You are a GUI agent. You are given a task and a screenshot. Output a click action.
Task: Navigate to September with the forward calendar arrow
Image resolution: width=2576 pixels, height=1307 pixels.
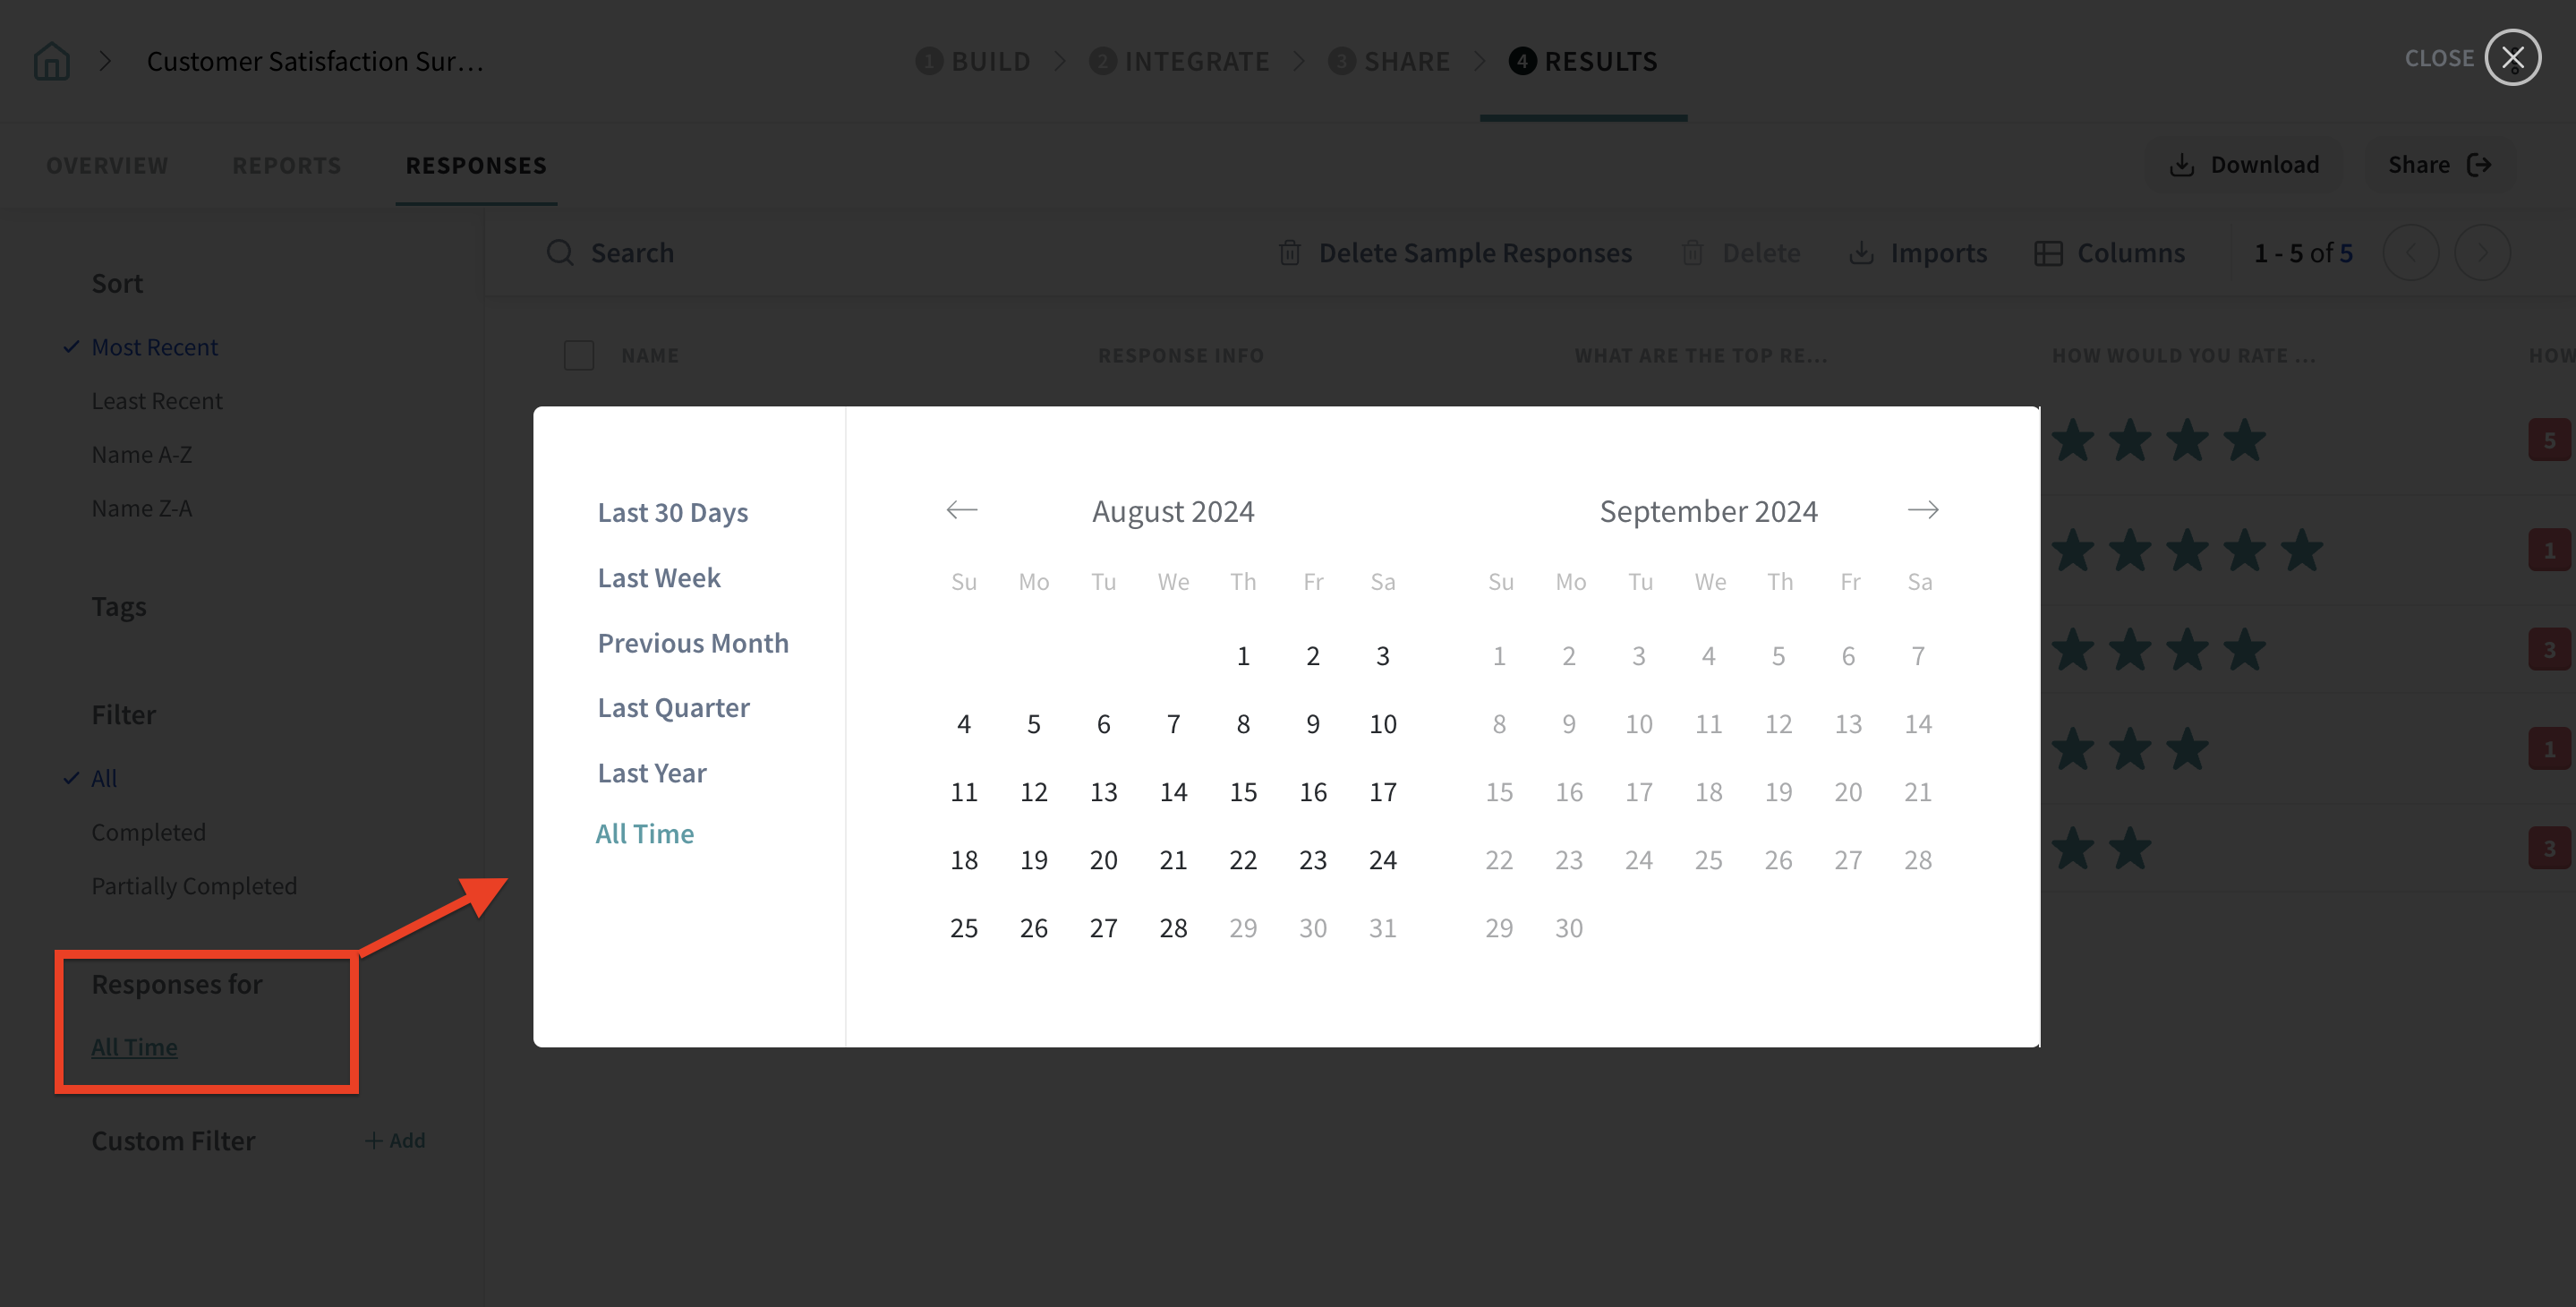(x=1923, y=510)
